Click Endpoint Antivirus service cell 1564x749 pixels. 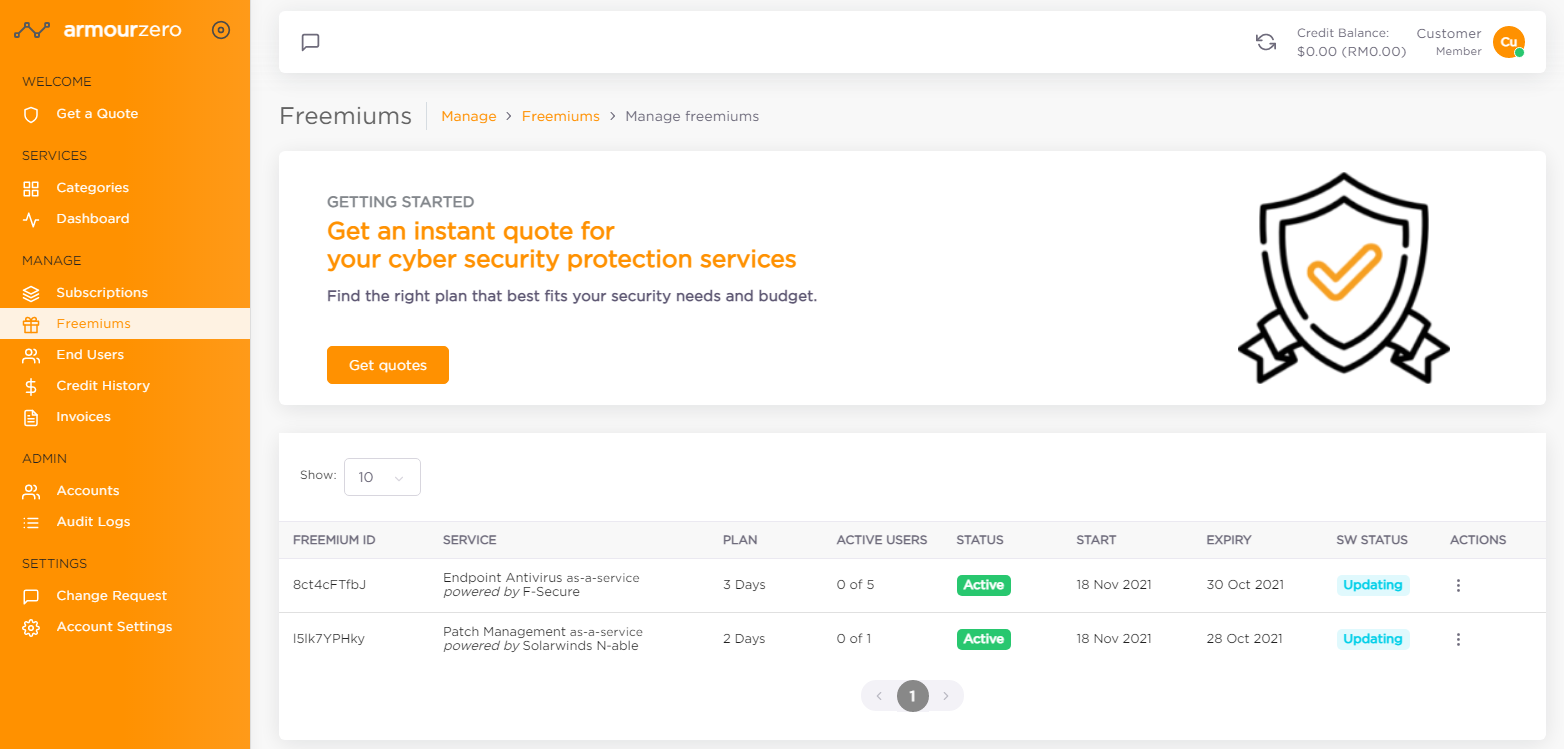click(x=541, y=585)
